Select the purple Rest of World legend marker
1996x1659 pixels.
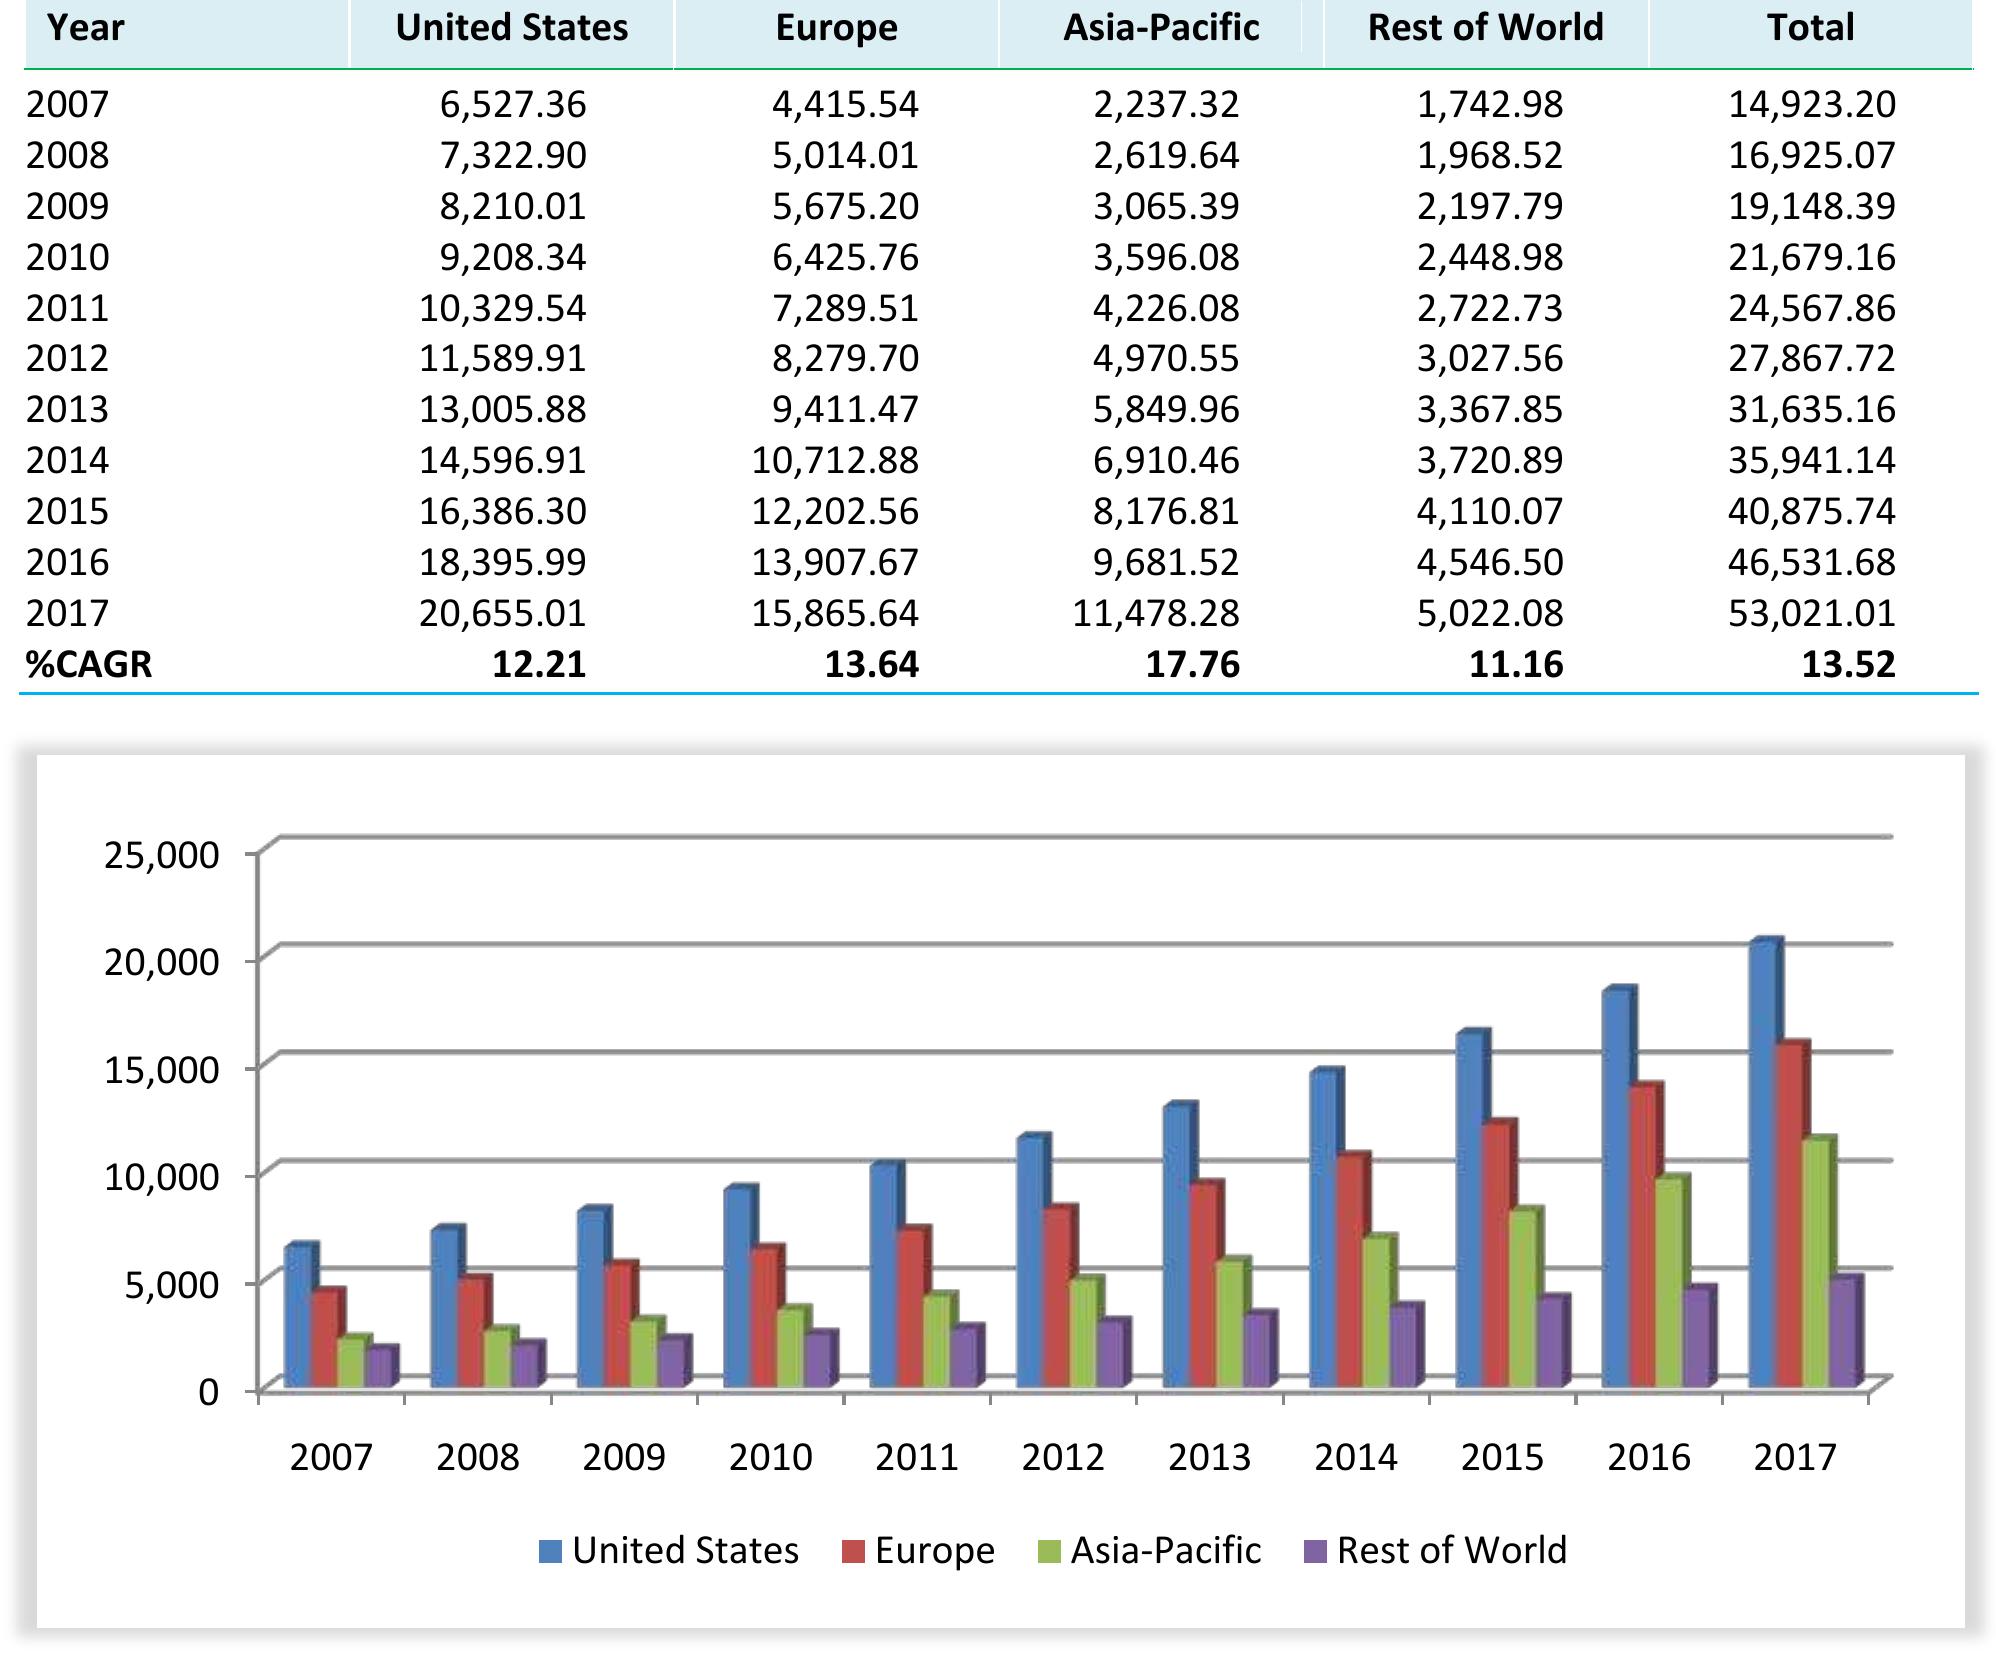[1314, 1553]
